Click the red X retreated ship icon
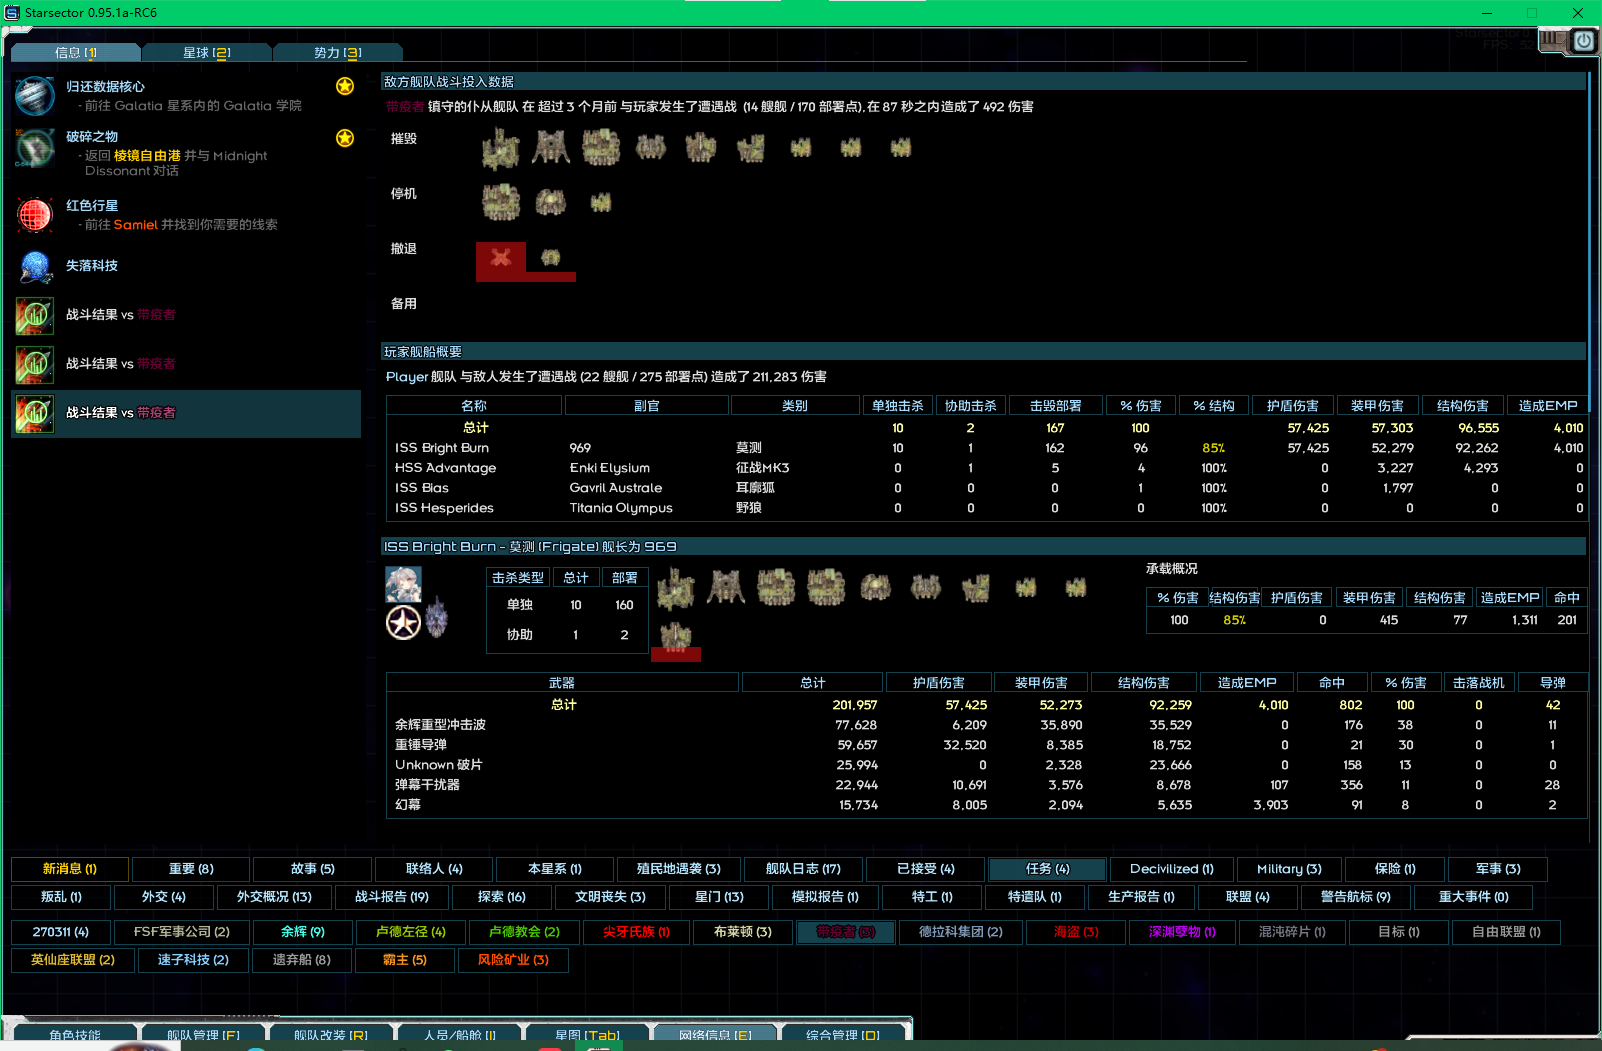This screenshot has height=1051, width=1602. point(501,258)
